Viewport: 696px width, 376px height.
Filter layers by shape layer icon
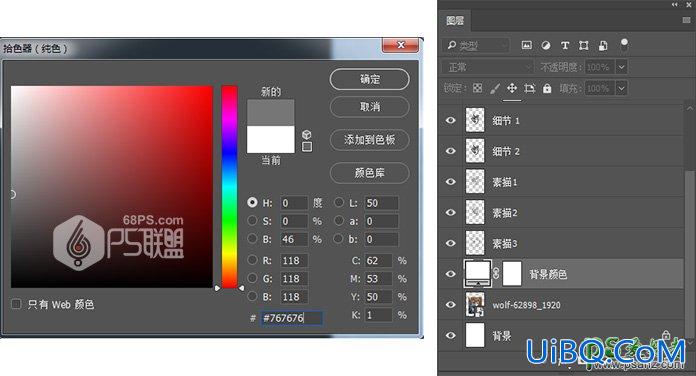pyautogui.click(x=584, y=45)
